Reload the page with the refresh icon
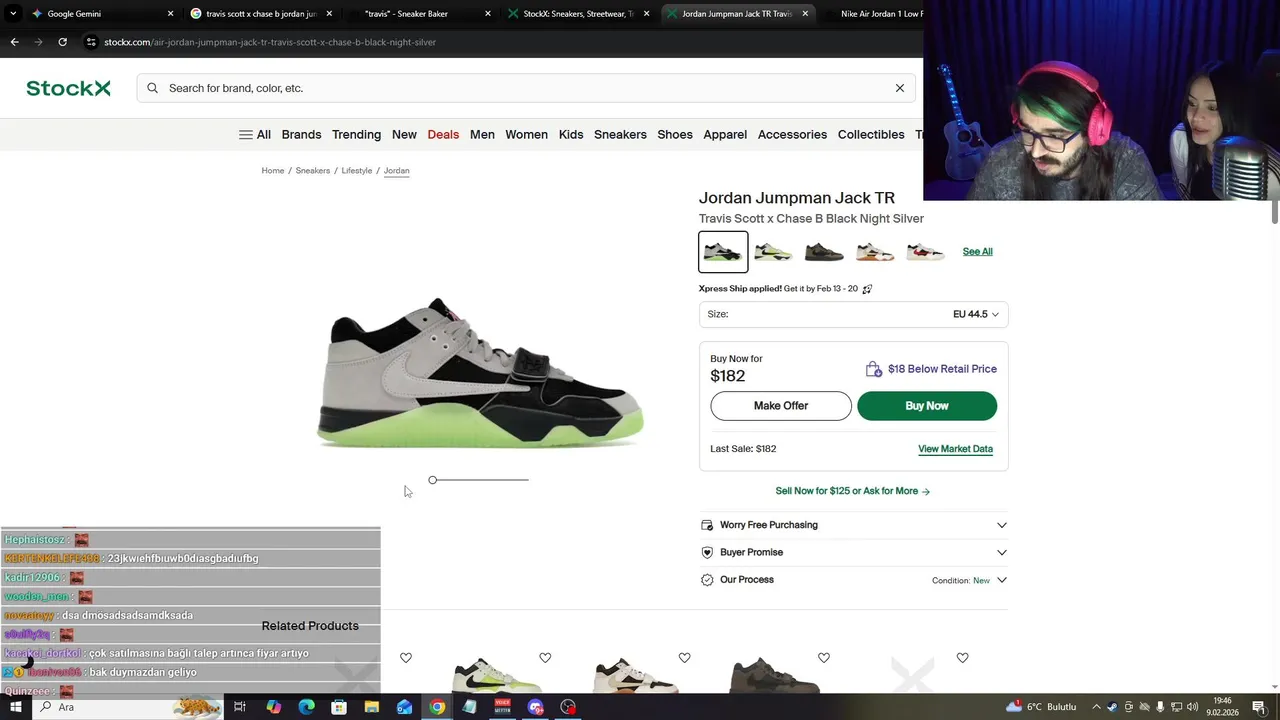 [x=62, y=42]
